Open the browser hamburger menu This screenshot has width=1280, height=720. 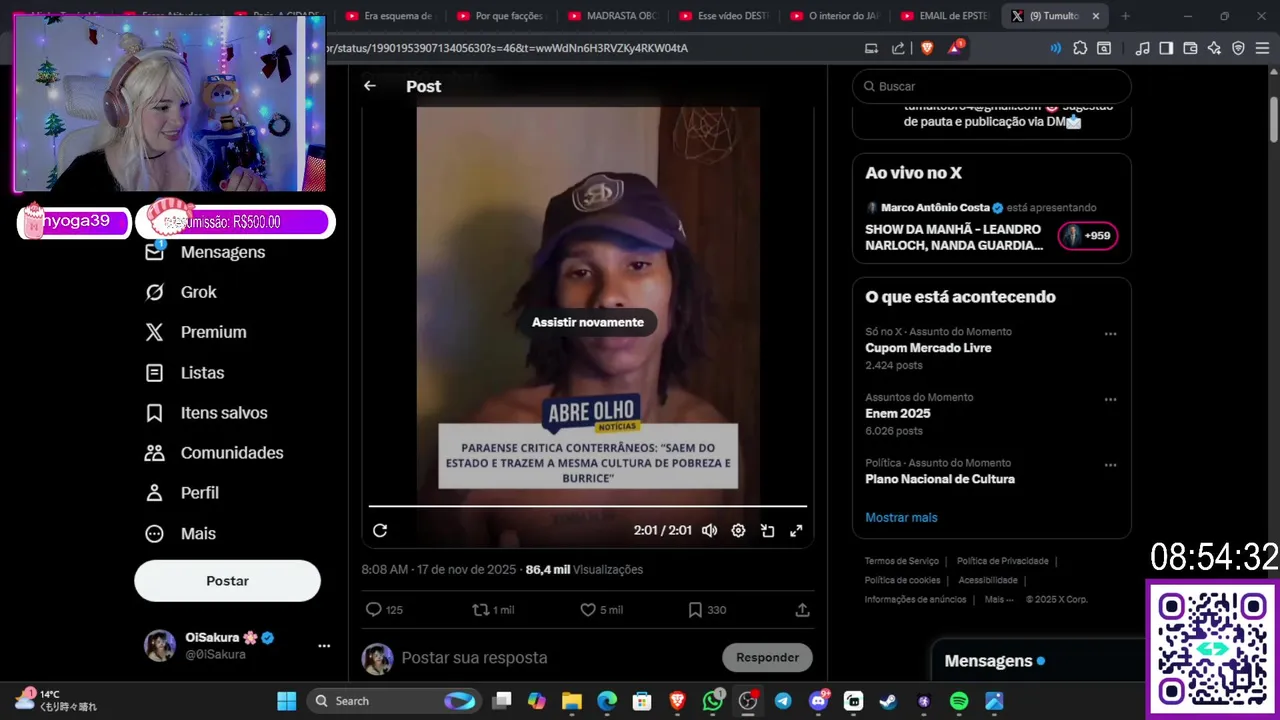click(x=1262, y=48)
